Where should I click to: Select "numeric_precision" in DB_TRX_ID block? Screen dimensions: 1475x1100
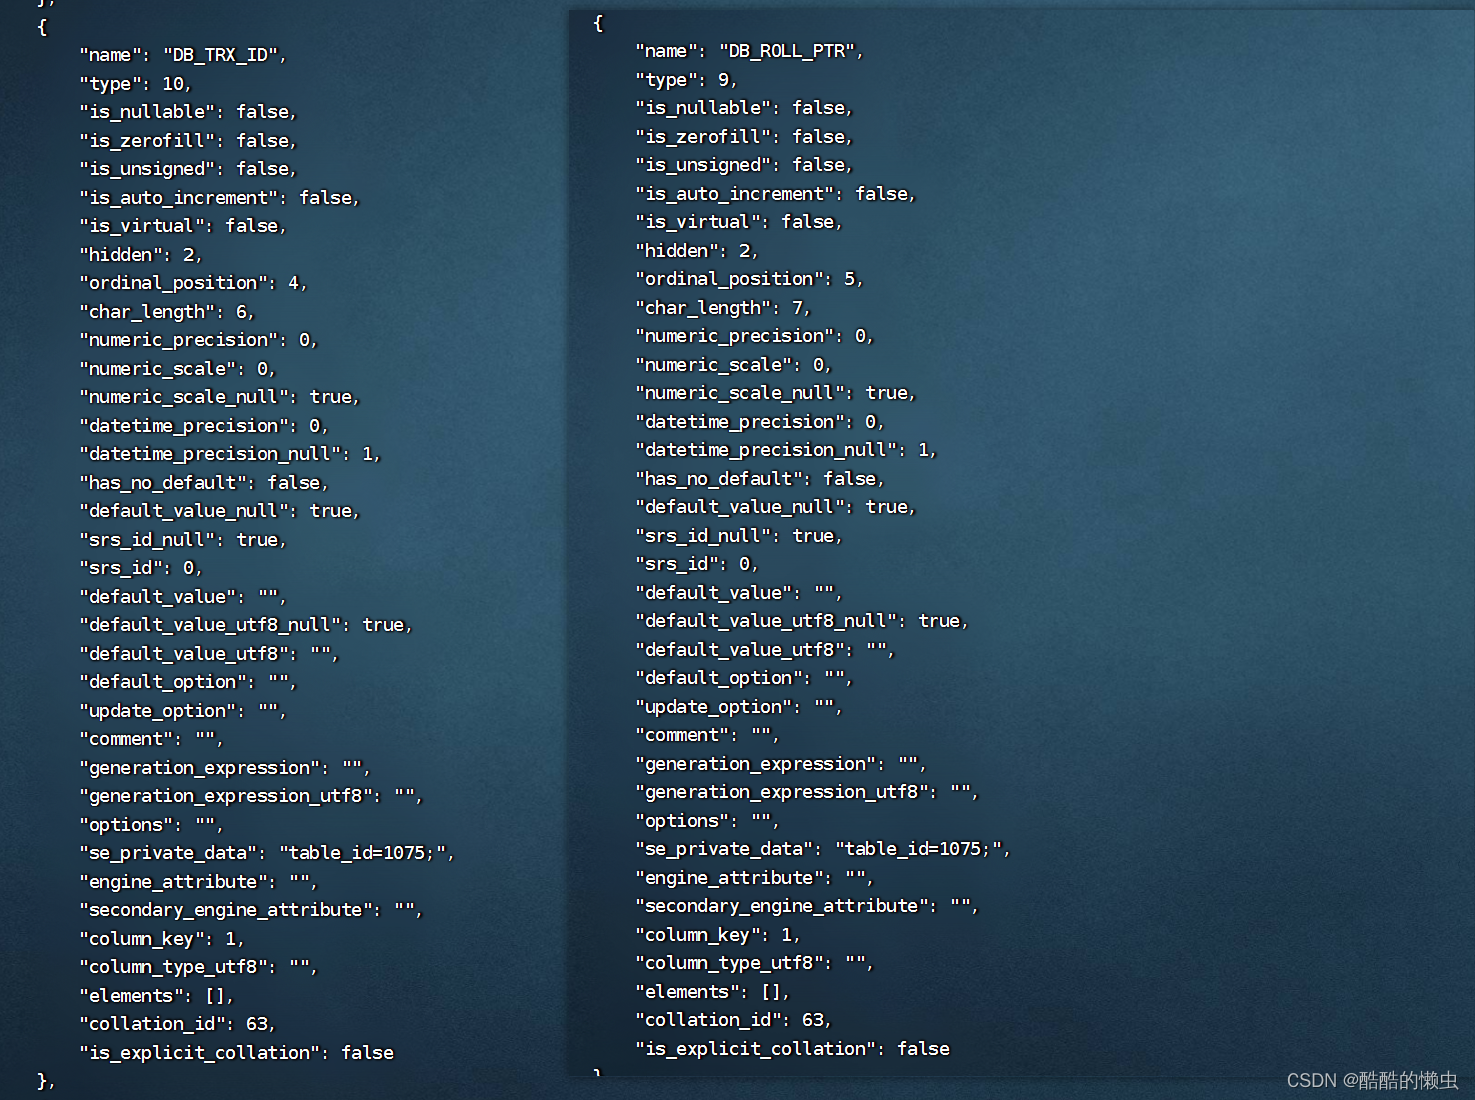point(198,340)
